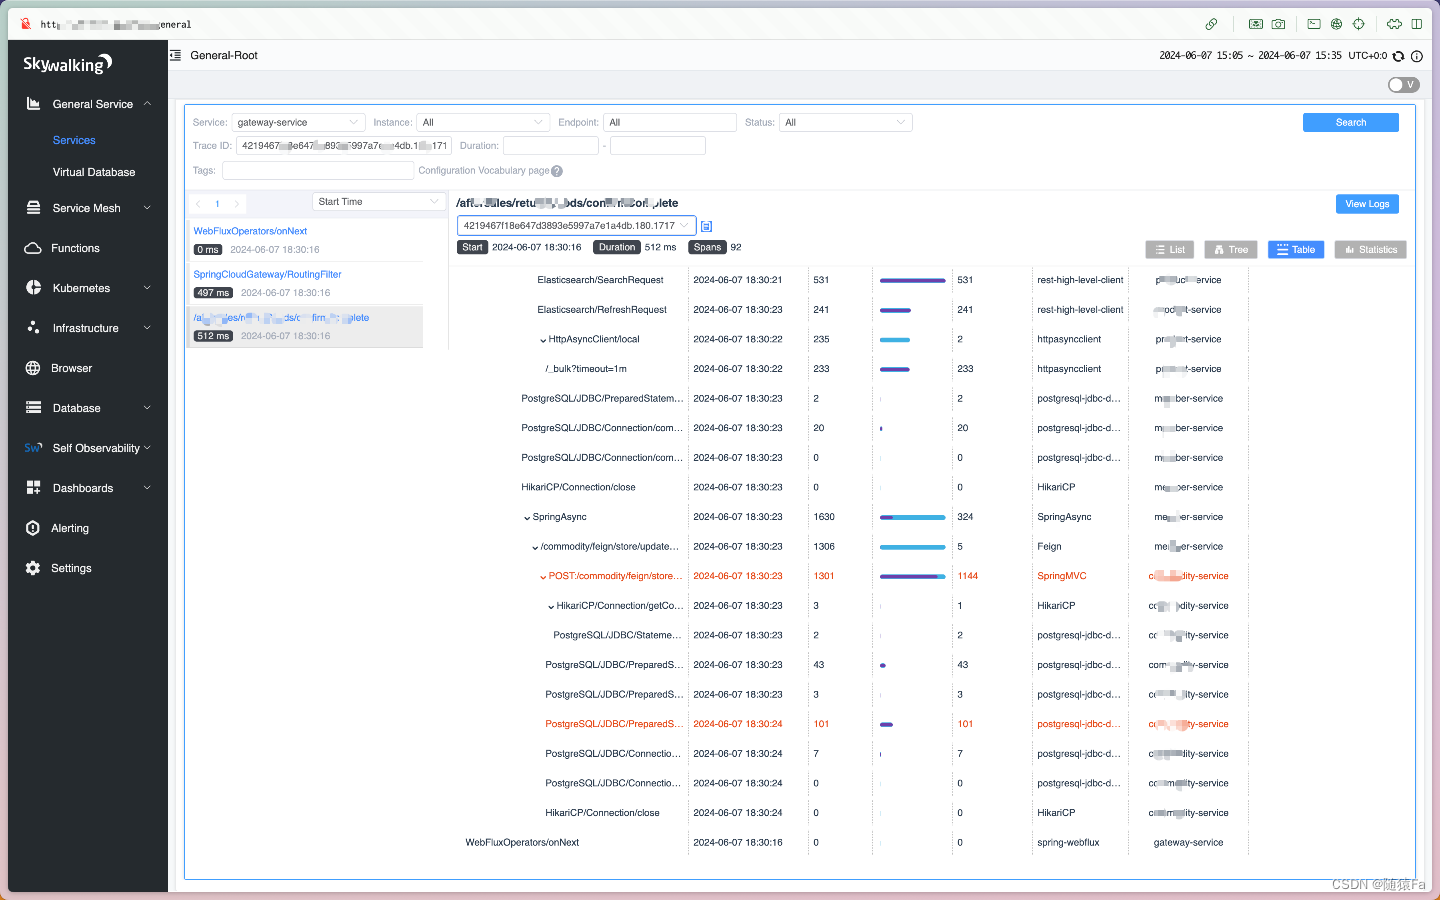
Task: Click the Self Observability Sw icon
Action: point(33,448)
